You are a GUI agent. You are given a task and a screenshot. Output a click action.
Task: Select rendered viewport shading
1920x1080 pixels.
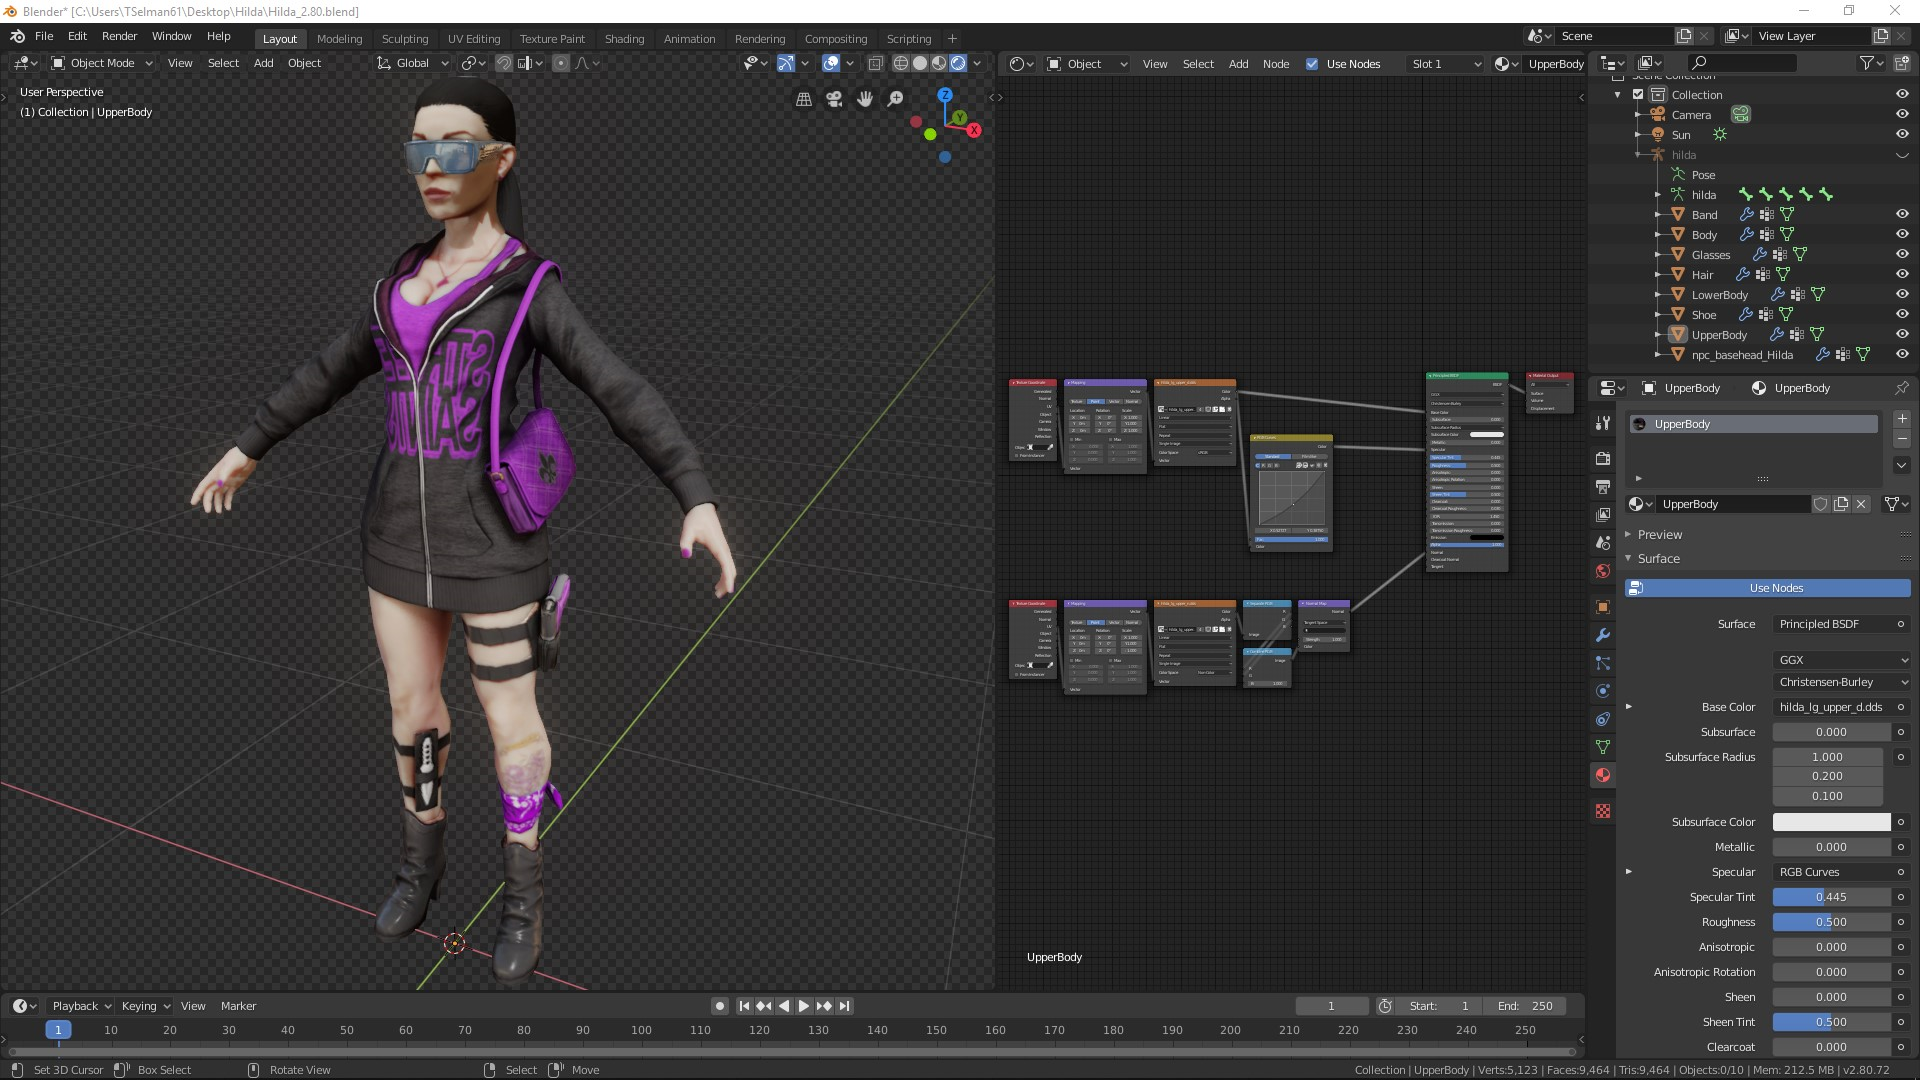[x=958, y=63]
